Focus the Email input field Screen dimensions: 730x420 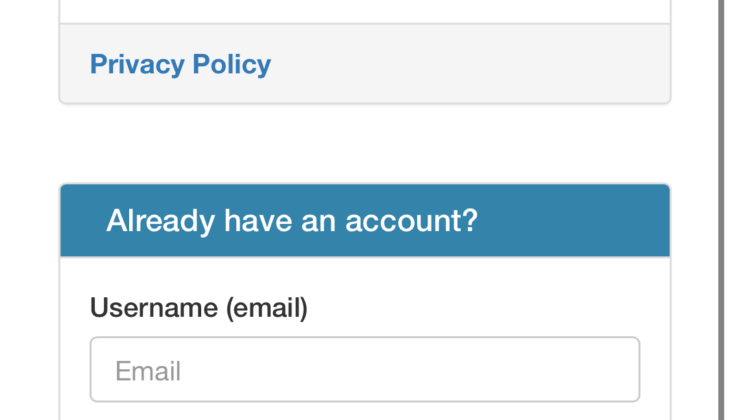coord(365,370)
